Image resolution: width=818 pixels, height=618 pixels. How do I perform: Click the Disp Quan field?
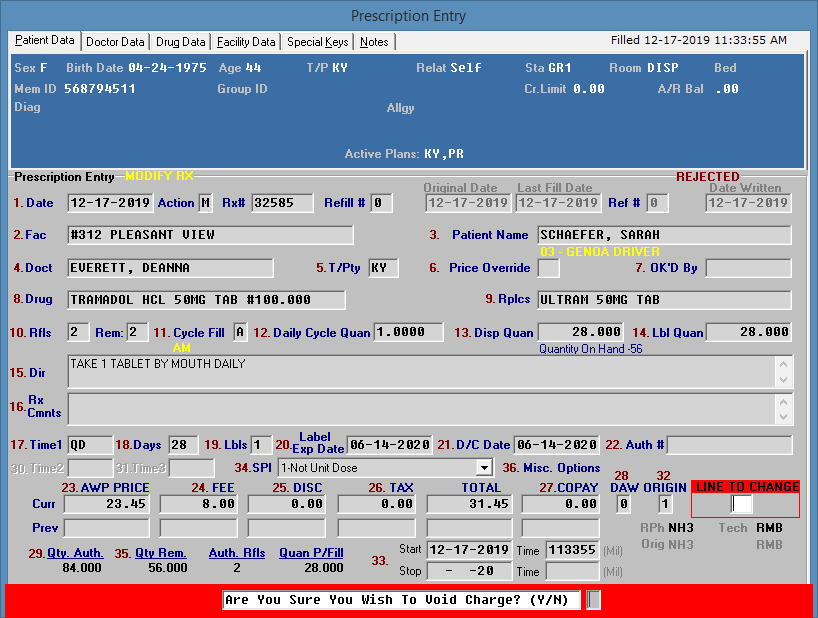(582, 332)
